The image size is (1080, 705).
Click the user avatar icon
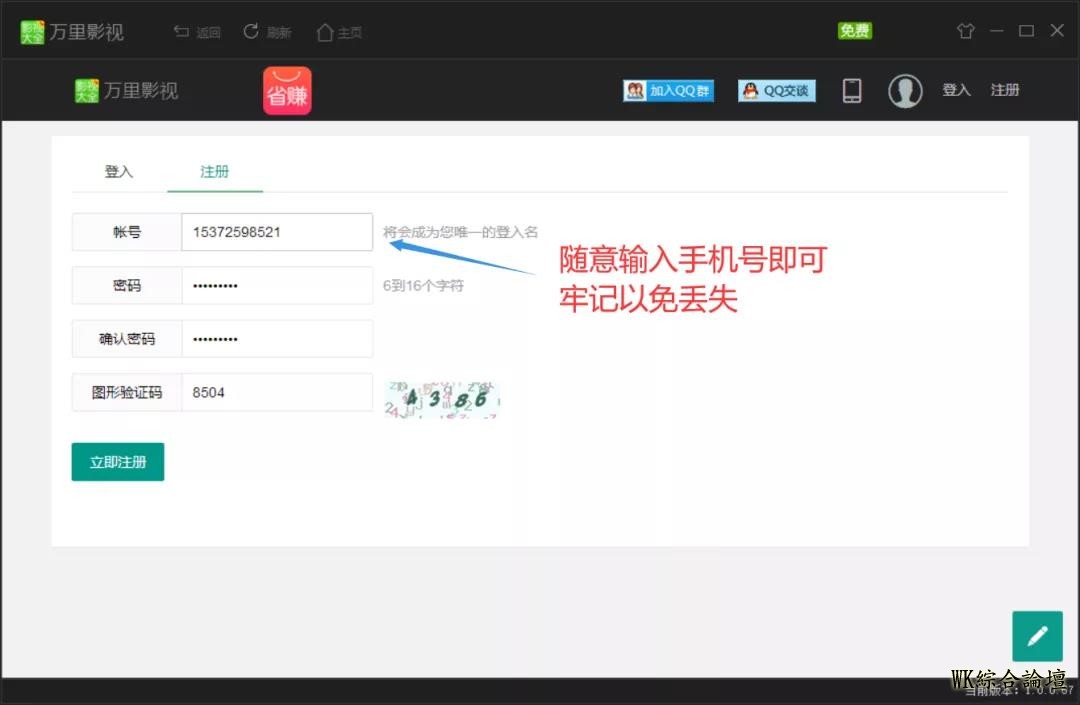(x=905, y=91)
